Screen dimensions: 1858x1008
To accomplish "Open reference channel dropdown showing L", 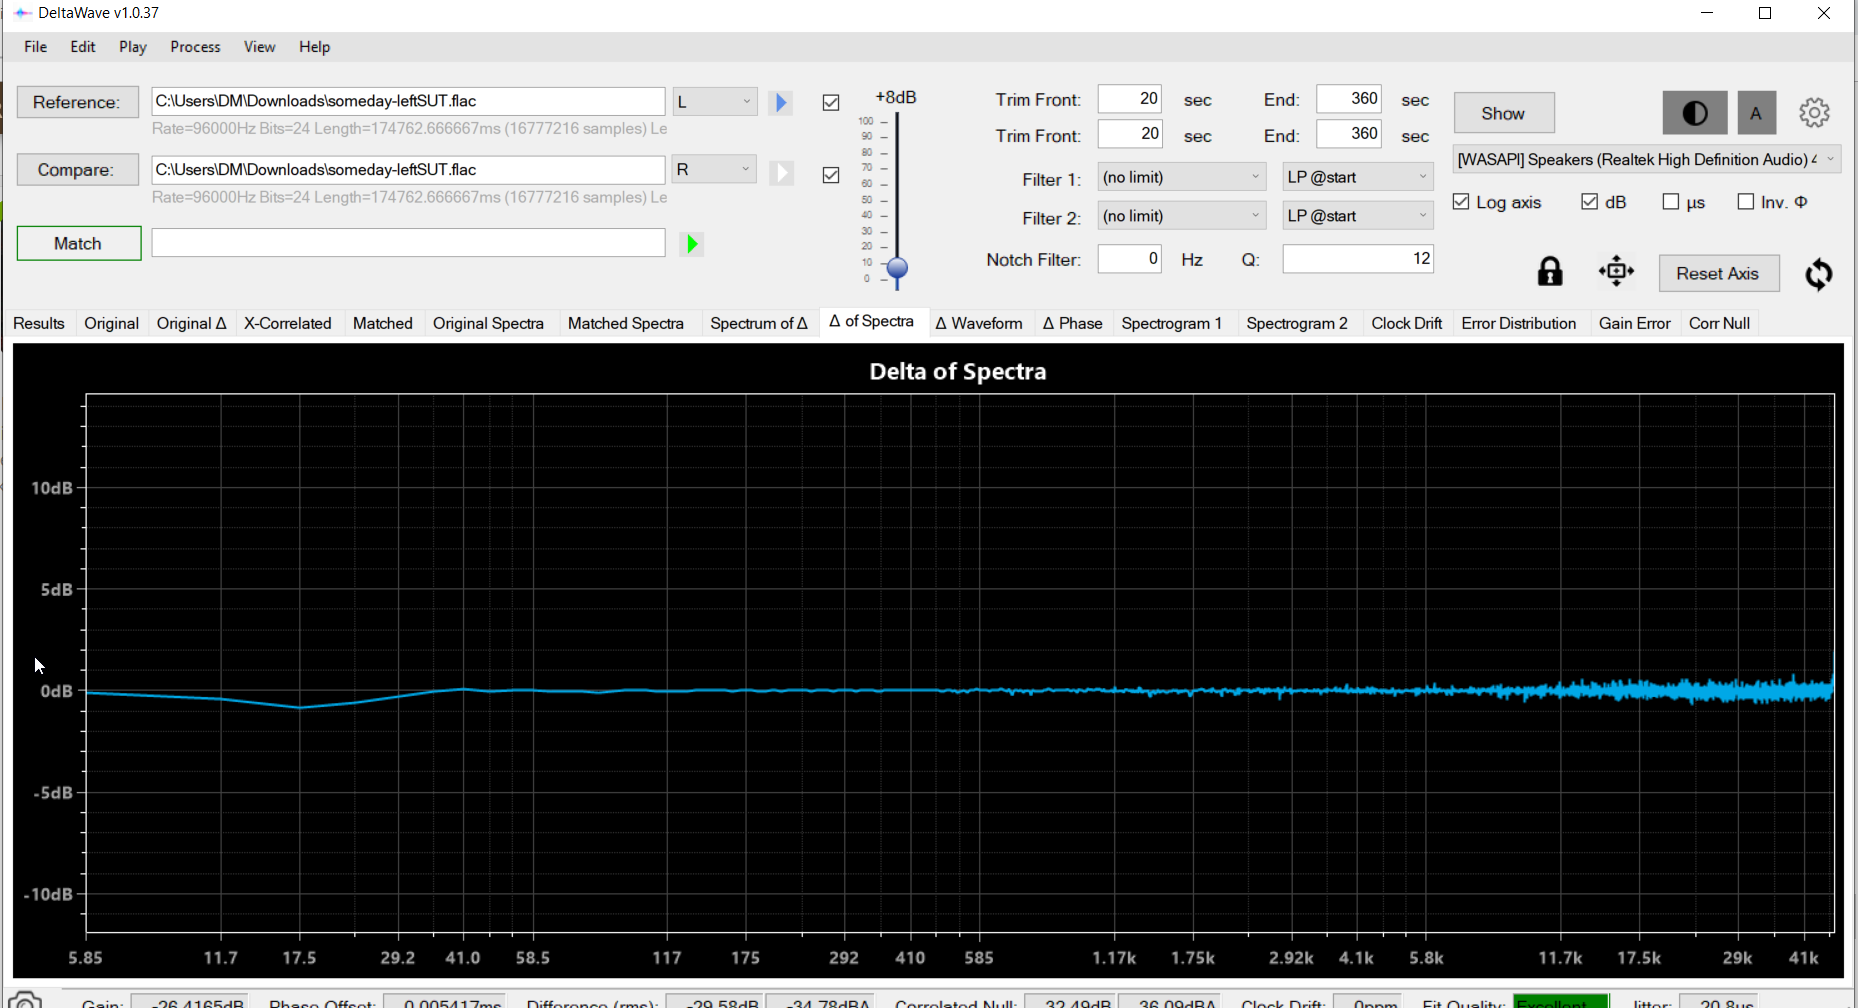I will click(714, 101).
